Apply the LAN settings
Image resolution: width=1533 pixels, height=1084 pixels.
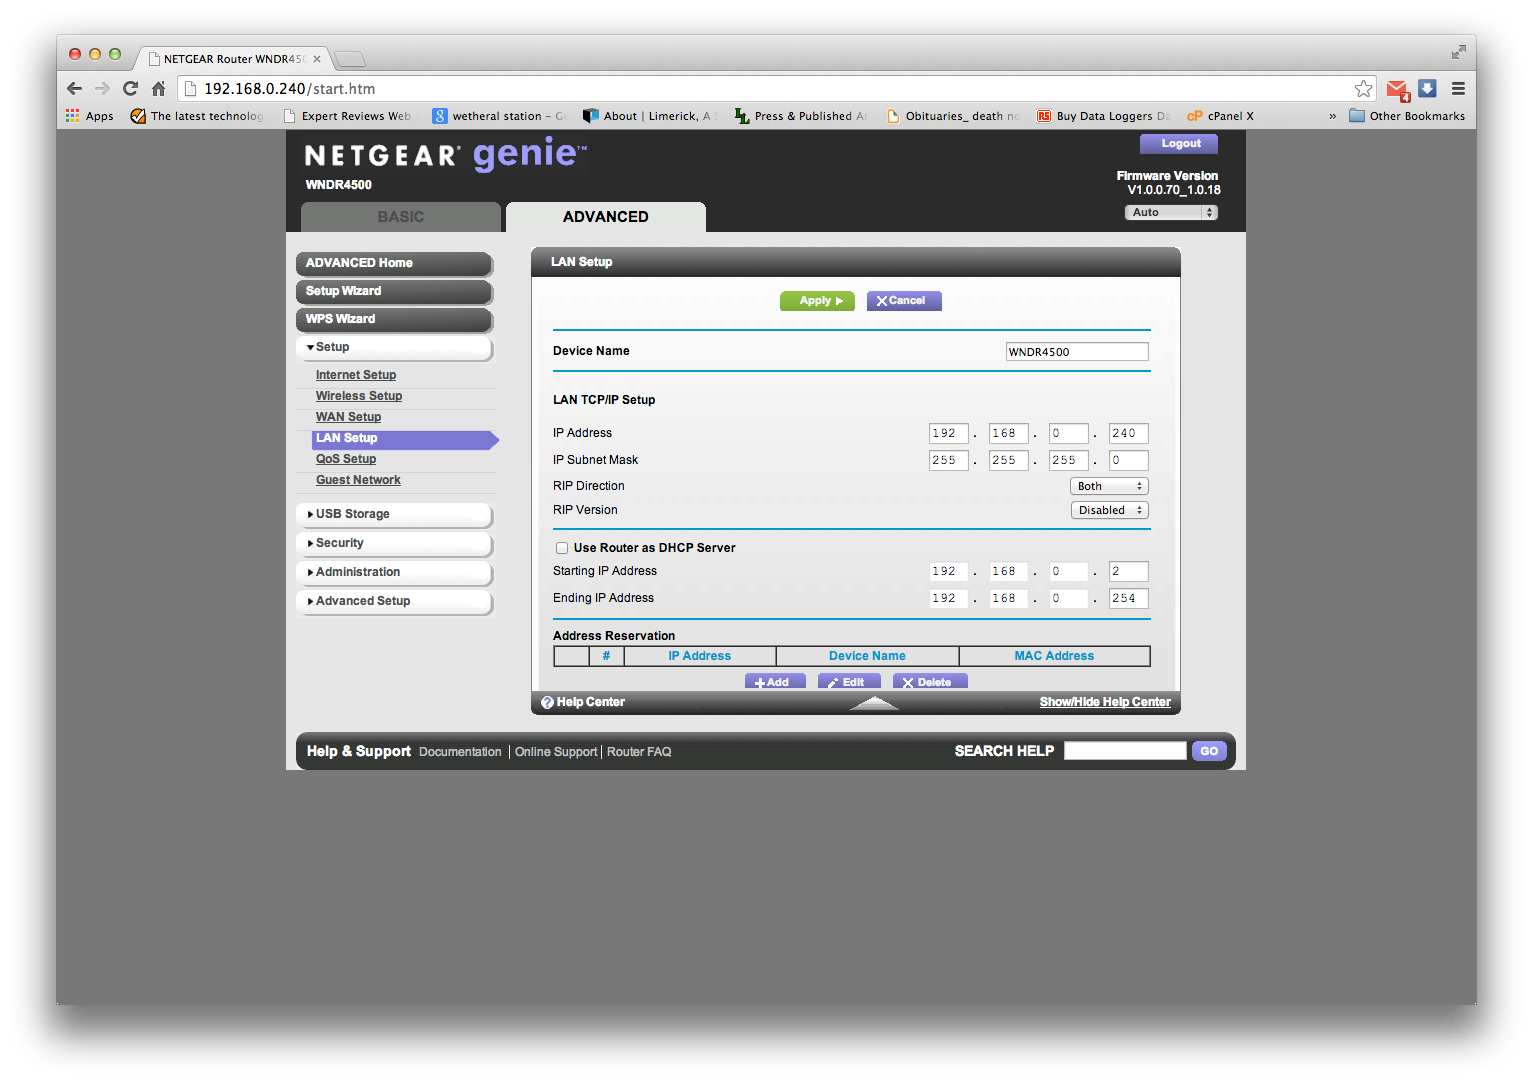(x=817, y=301)
